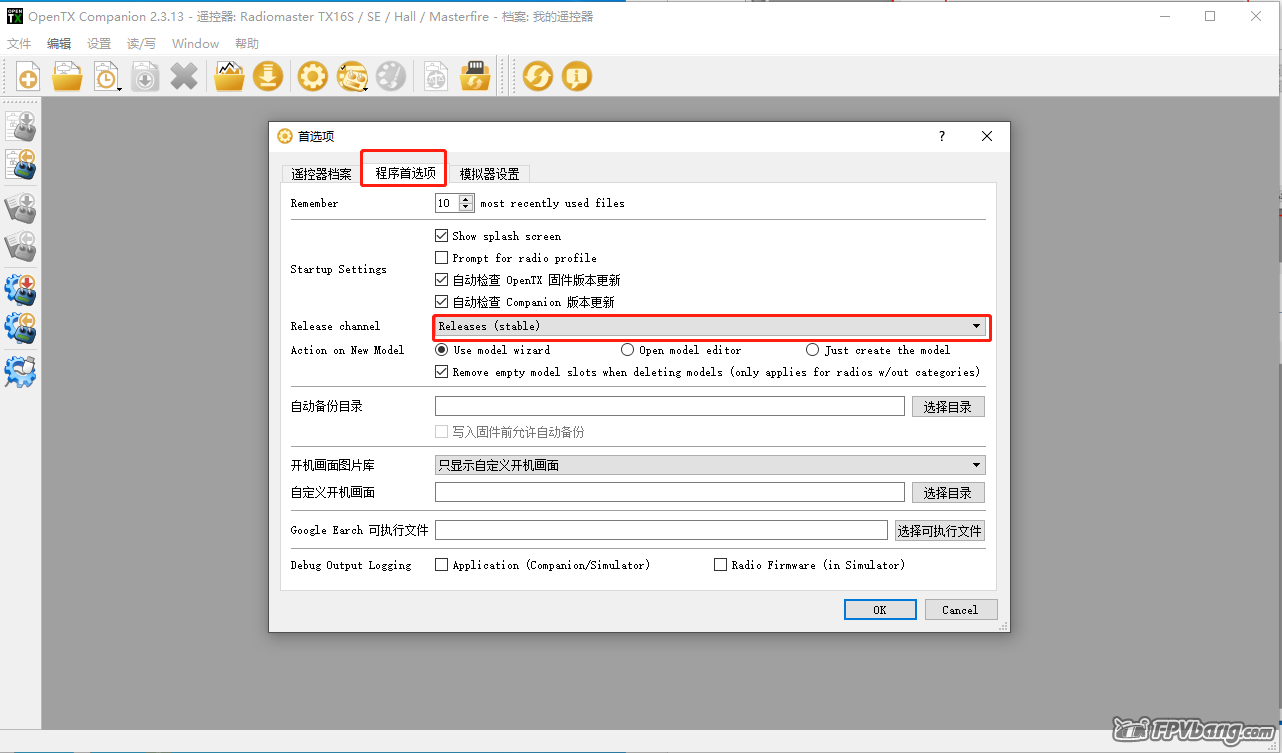The image size is (1282, 753).
Task: Select Use model wizard radio button
Action: [441, 350]
